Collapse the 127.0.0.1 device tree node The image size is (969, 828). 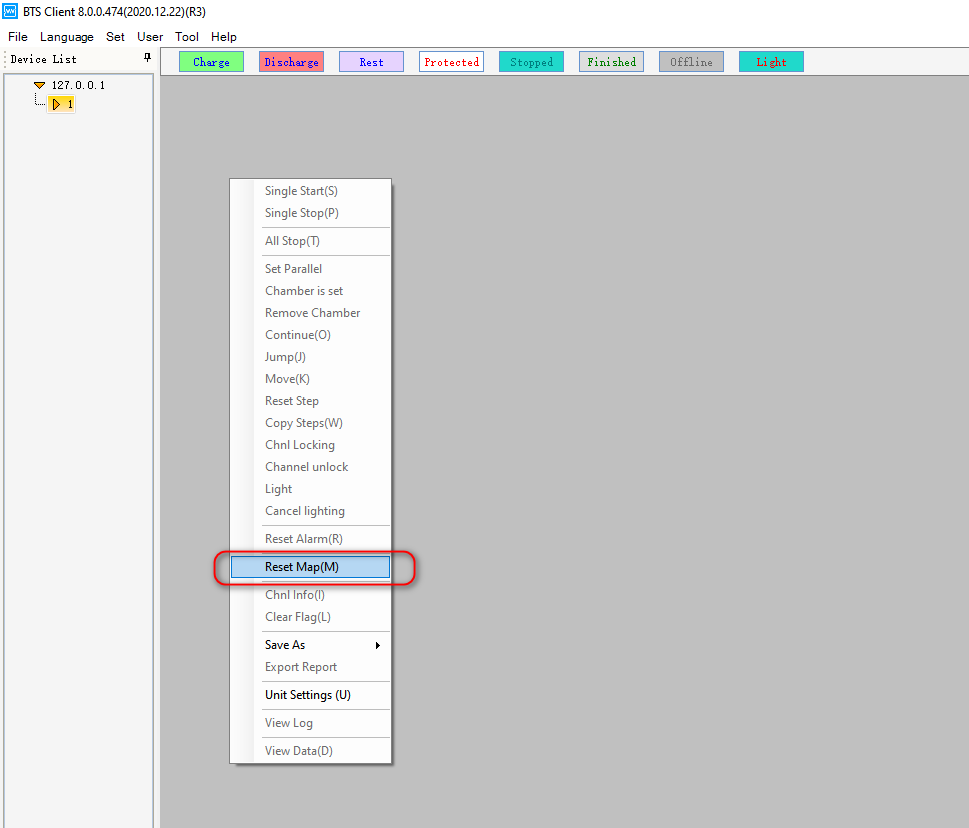coord(40,86)
